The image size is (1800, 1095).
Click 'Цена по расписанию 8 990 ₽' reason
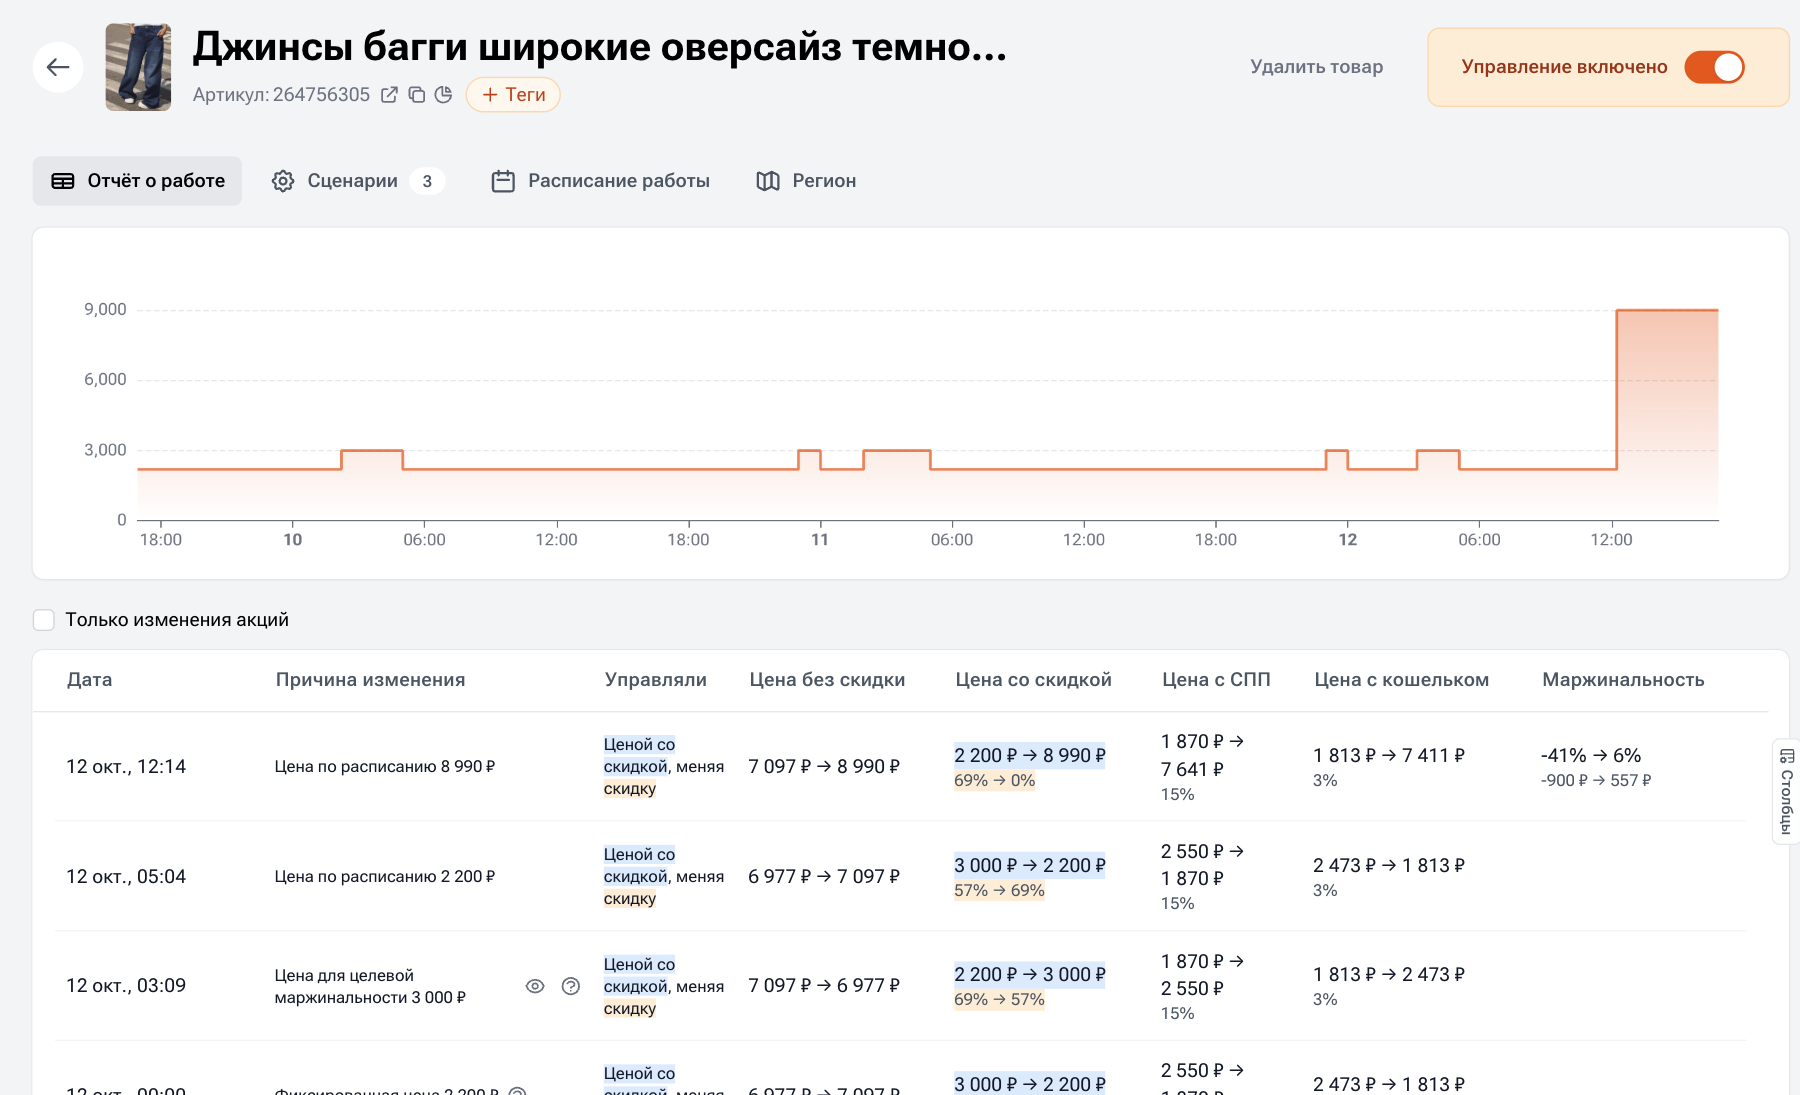pos(385,767)
